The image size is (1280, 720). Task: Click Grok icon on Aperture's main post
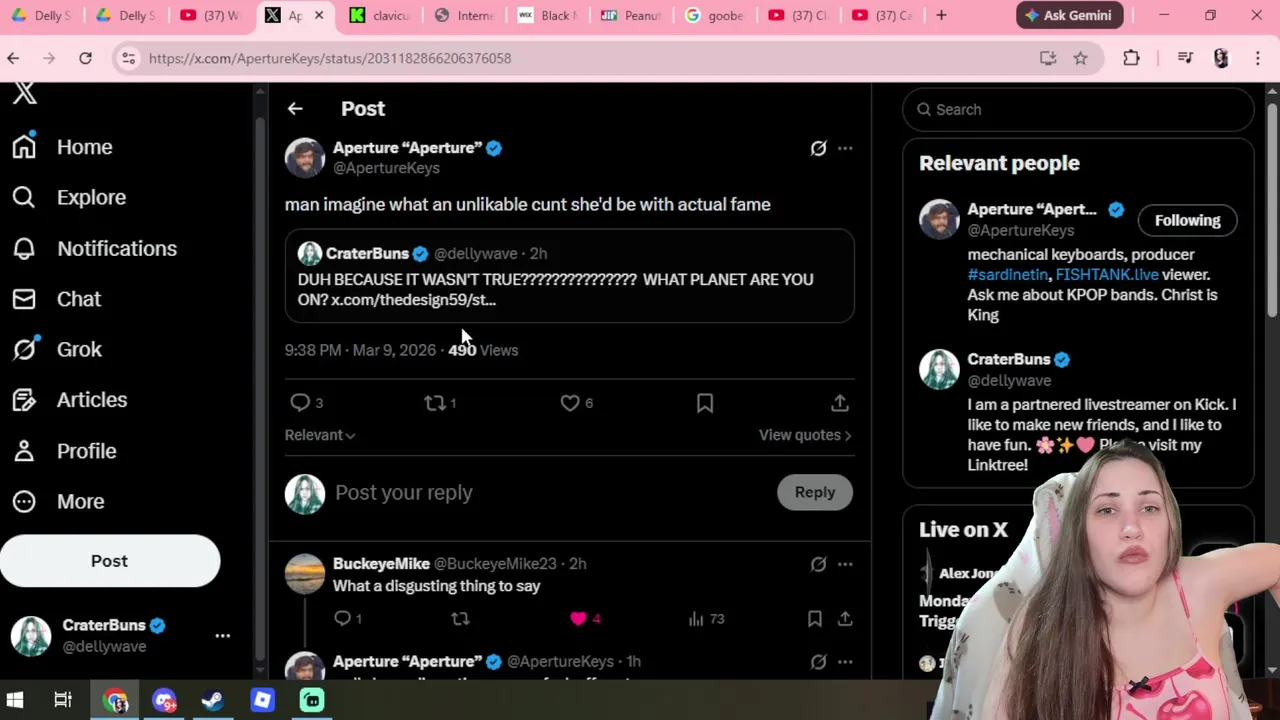coord(818,148)
